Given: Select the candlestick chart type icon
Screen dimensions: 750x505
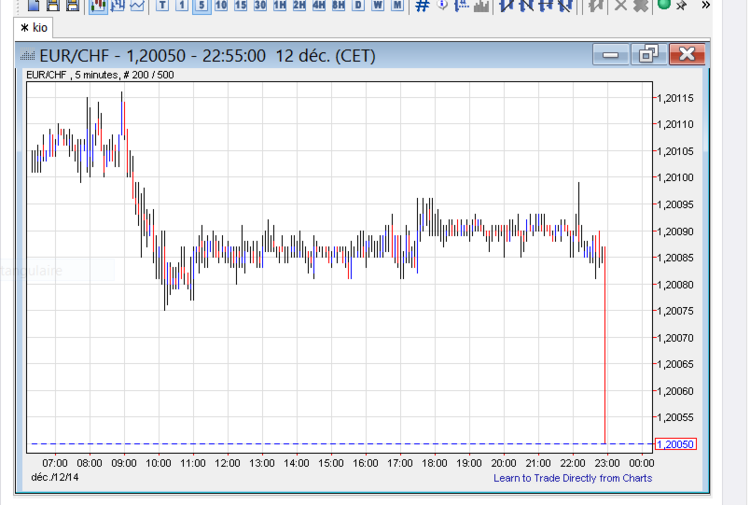Looking at the screenshot, I should click(x=98, y=6).
